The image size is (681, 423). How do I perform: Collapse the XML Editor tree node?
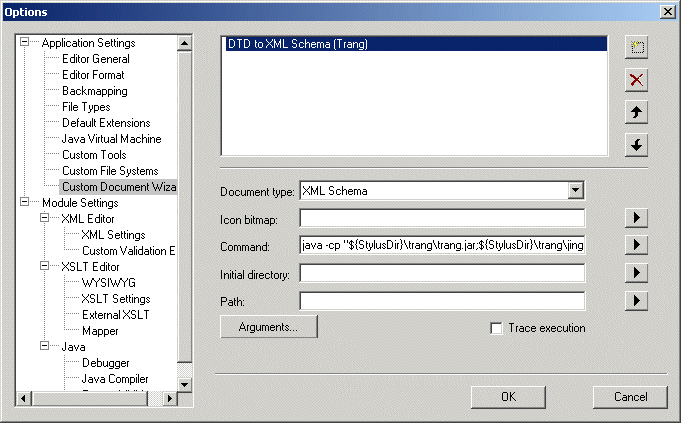pyautogui.click(x=44, y=219)
